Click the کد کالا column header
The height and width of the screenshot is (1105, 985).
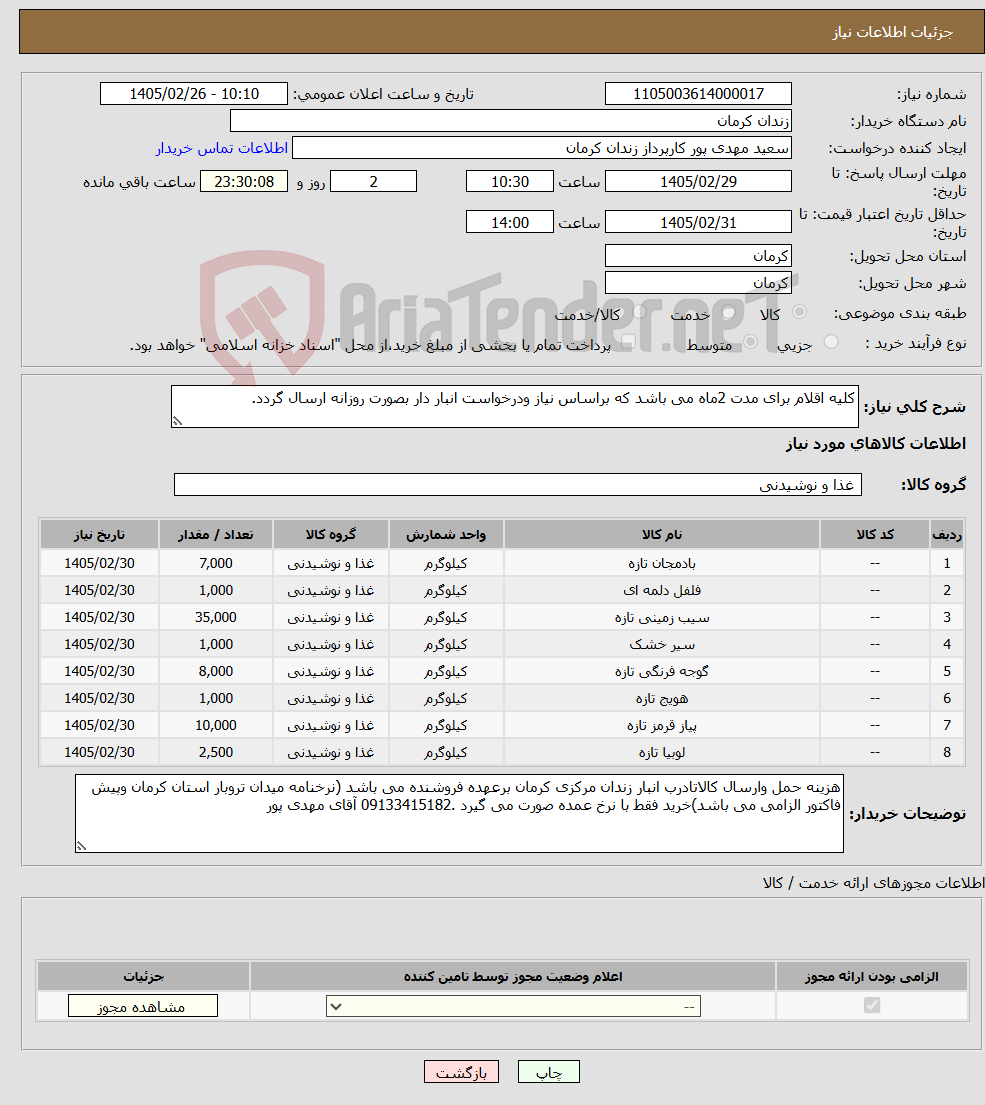[x=874, y=535]
